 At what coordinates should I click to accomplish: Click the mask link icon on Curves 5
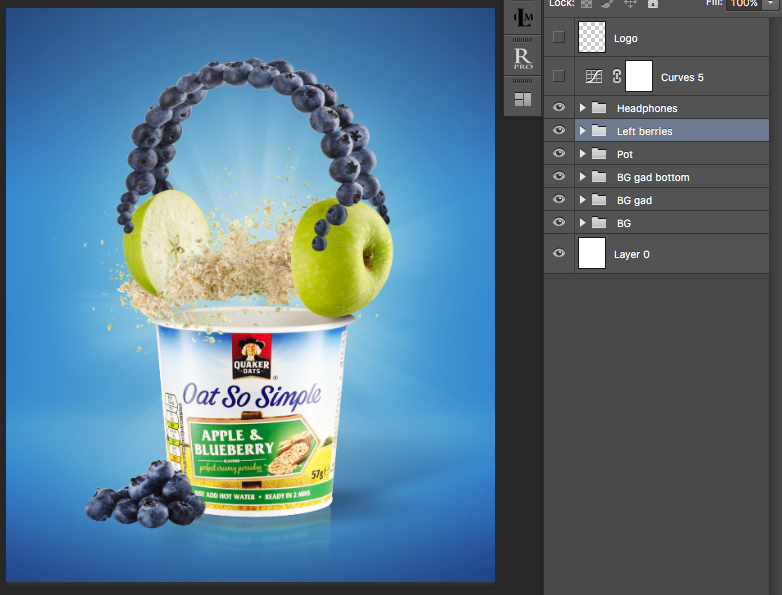click(x=617, y=76)
